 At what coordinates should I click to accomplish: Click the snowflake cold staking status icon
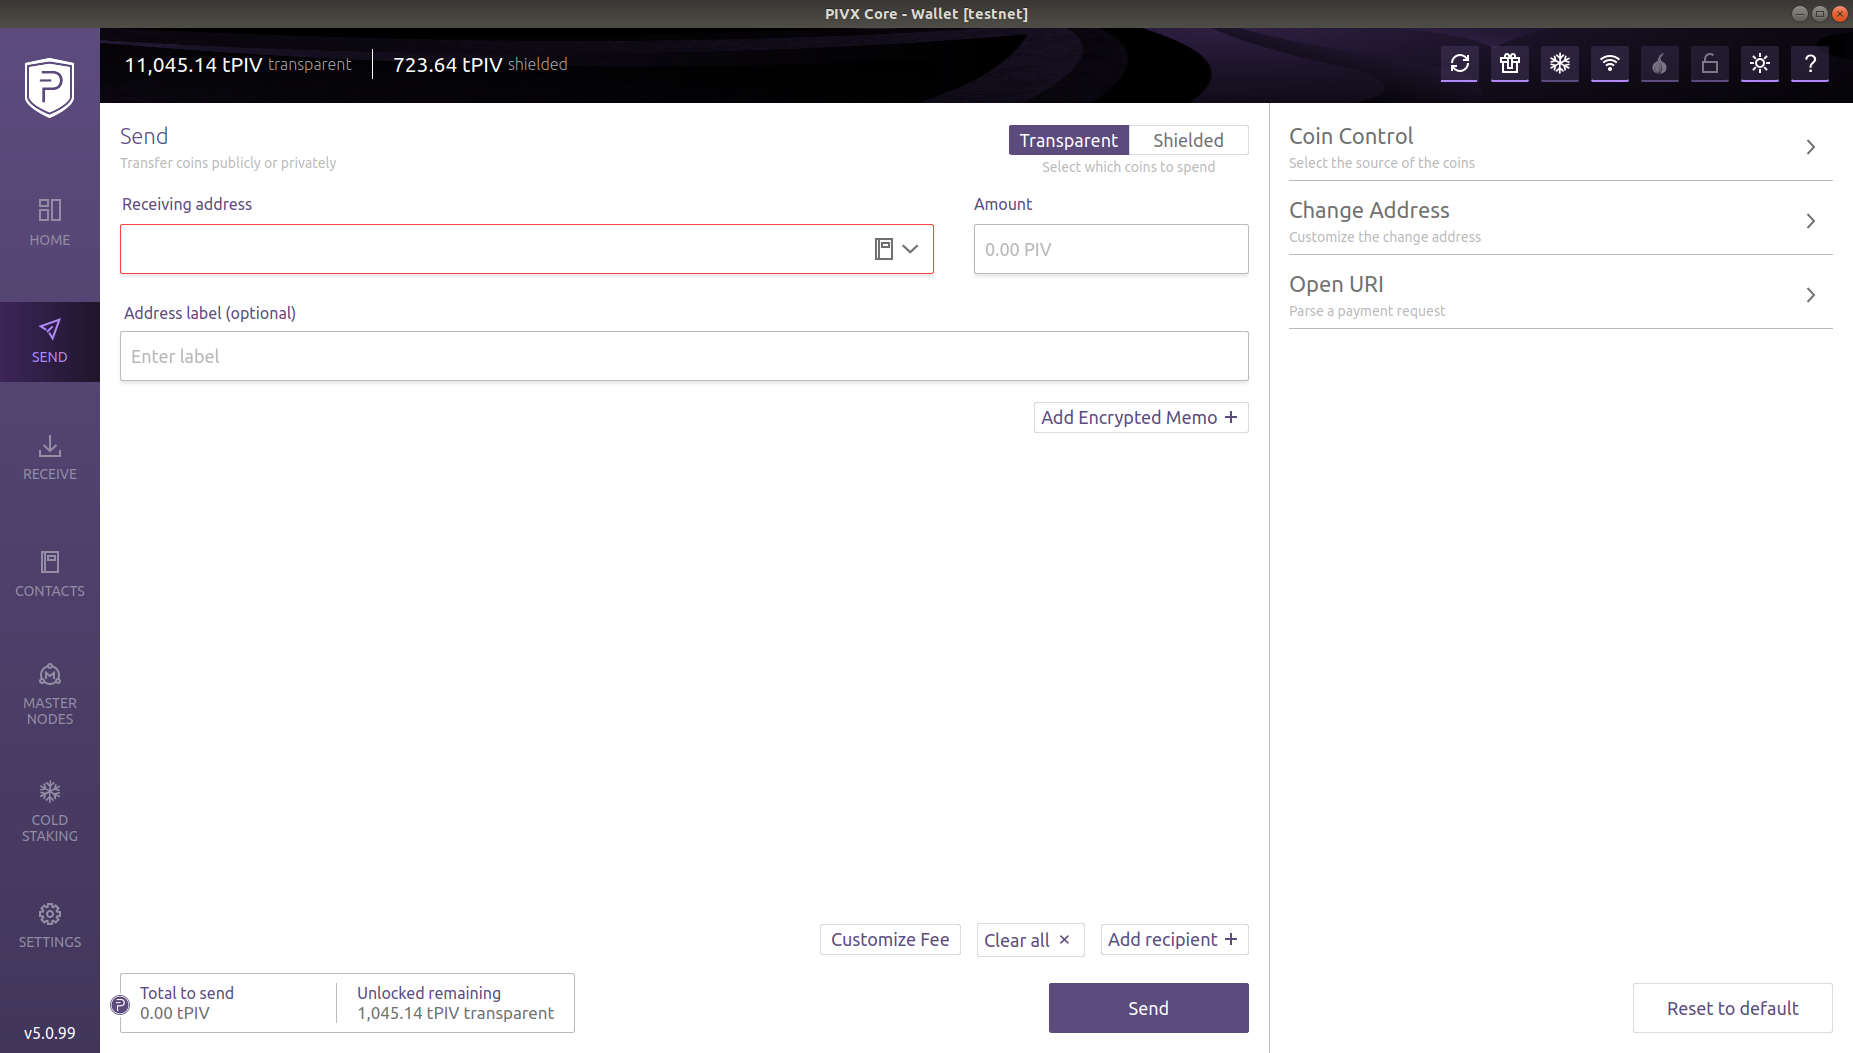[x=1560, y=64]
